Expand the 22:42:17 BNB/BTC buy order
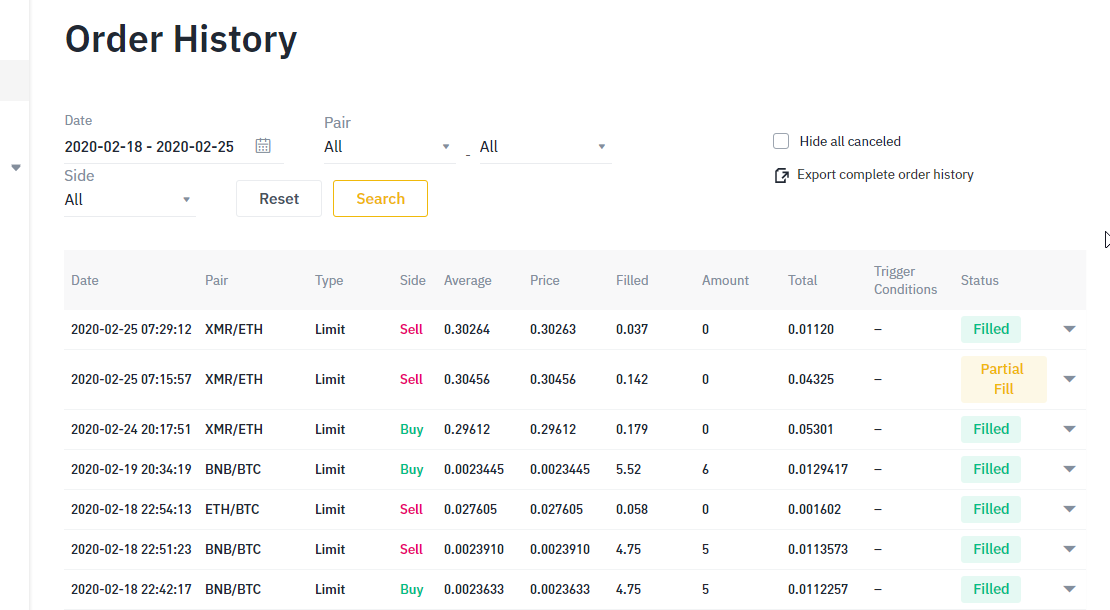 (x=1069, y=589)
